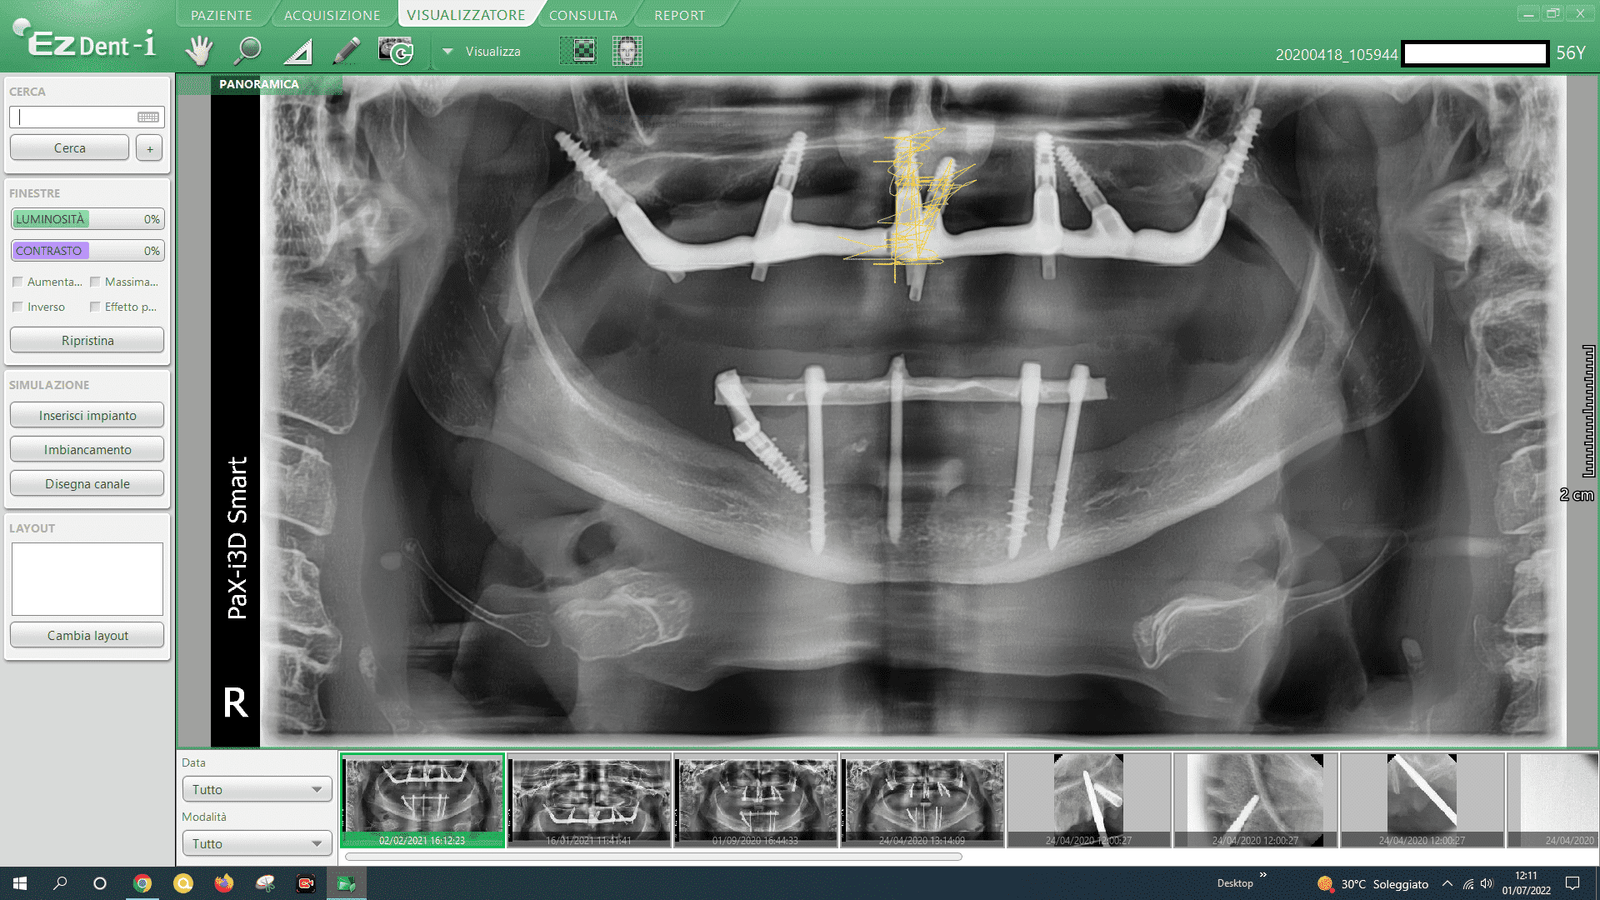
Task: Check the Massima option
Action: [95, 282]
